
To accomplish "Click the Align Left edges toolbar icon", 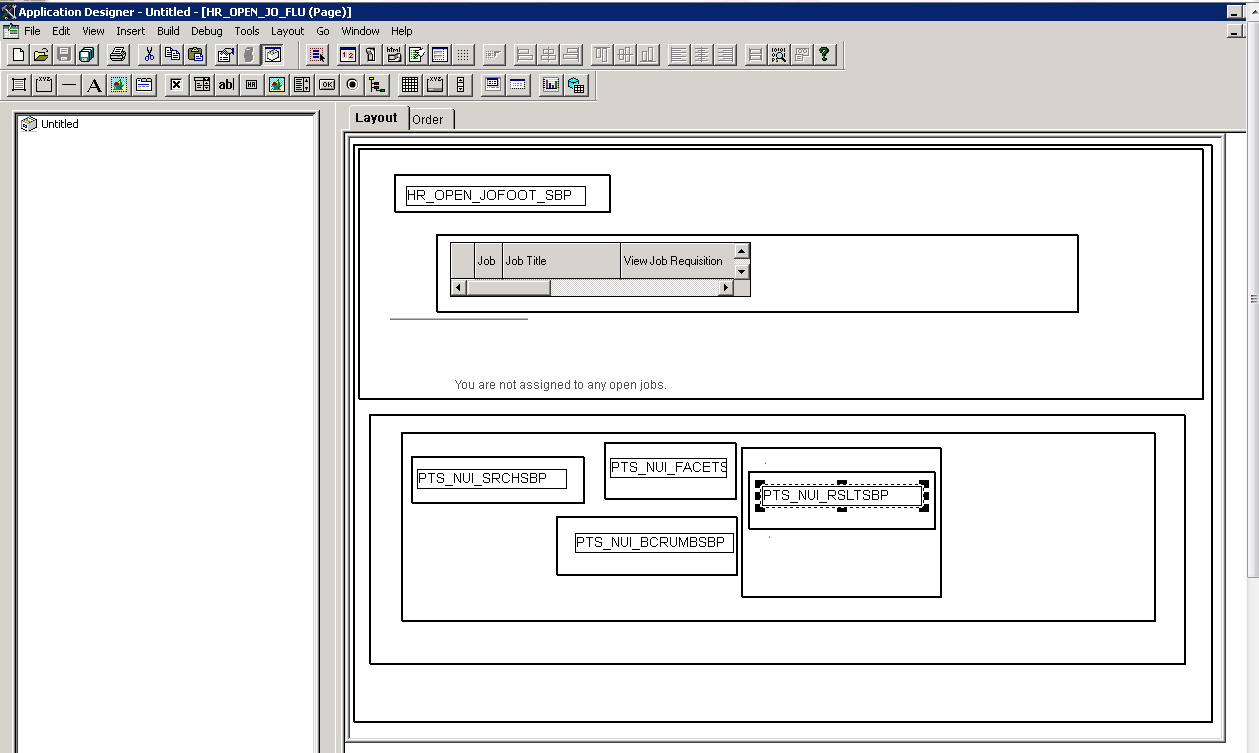I will pyautogui.click(x=525, y=54).
